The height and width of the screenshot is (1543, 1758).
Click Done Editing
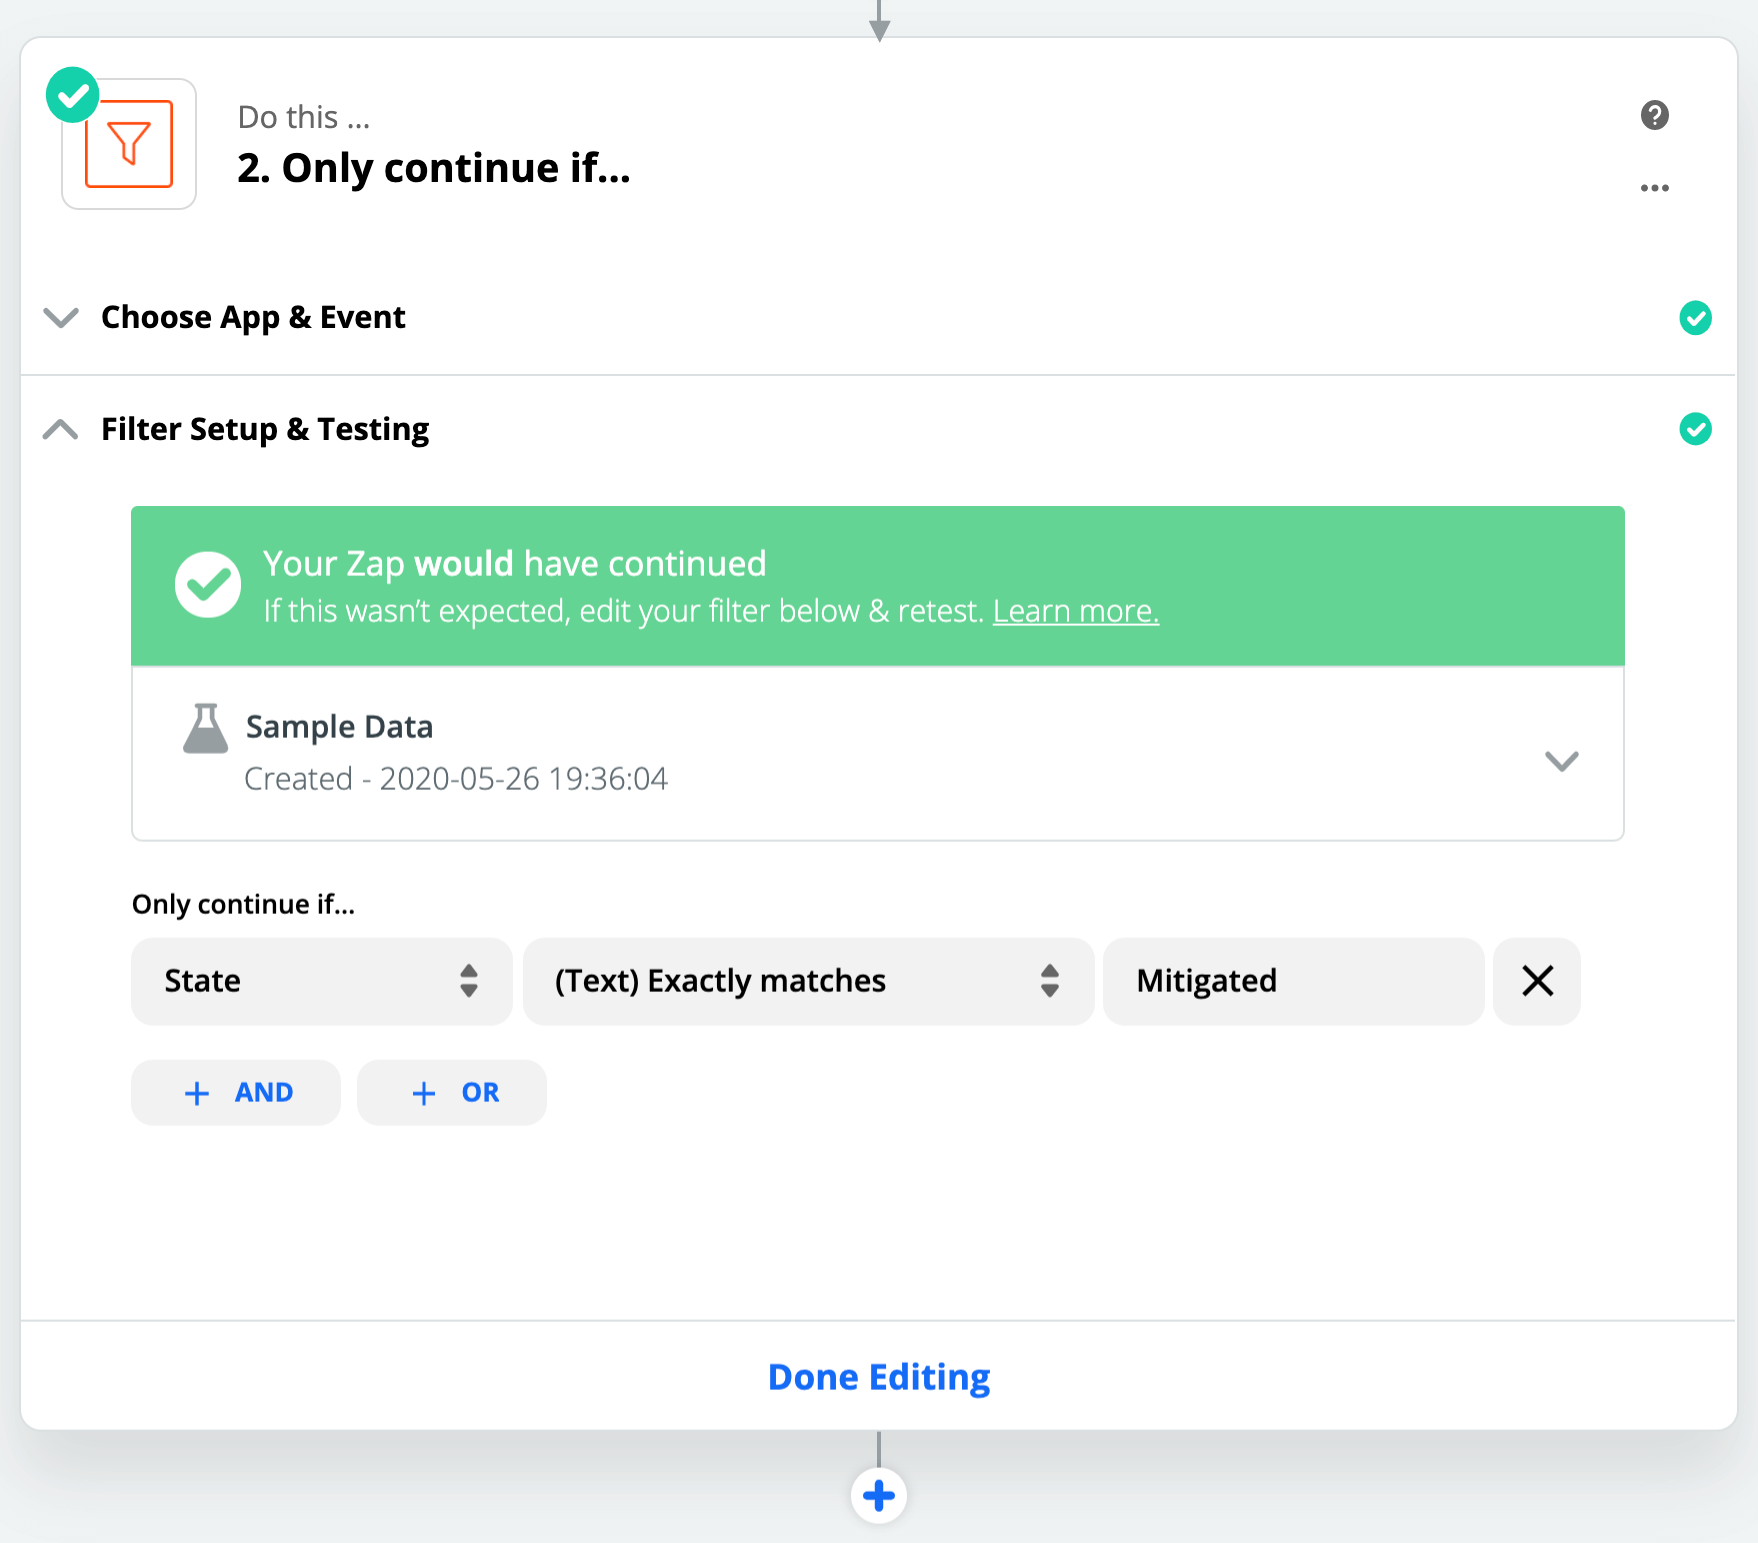[x=879, y=1377]
